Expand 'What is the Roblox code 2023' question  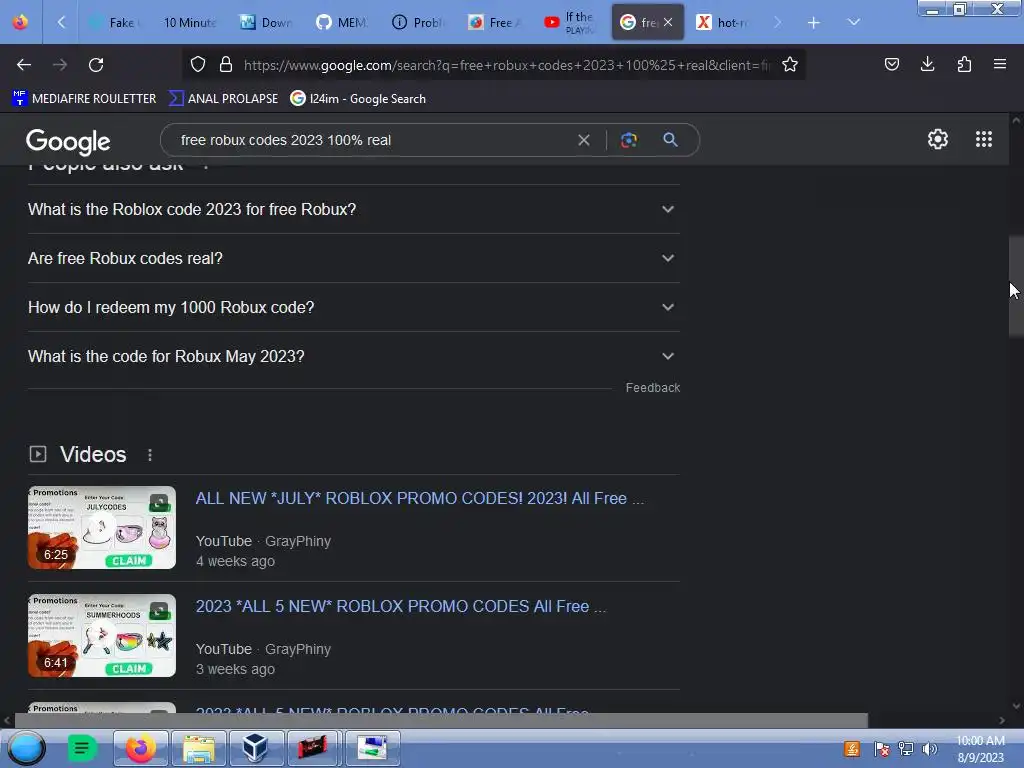click(354, 210)
